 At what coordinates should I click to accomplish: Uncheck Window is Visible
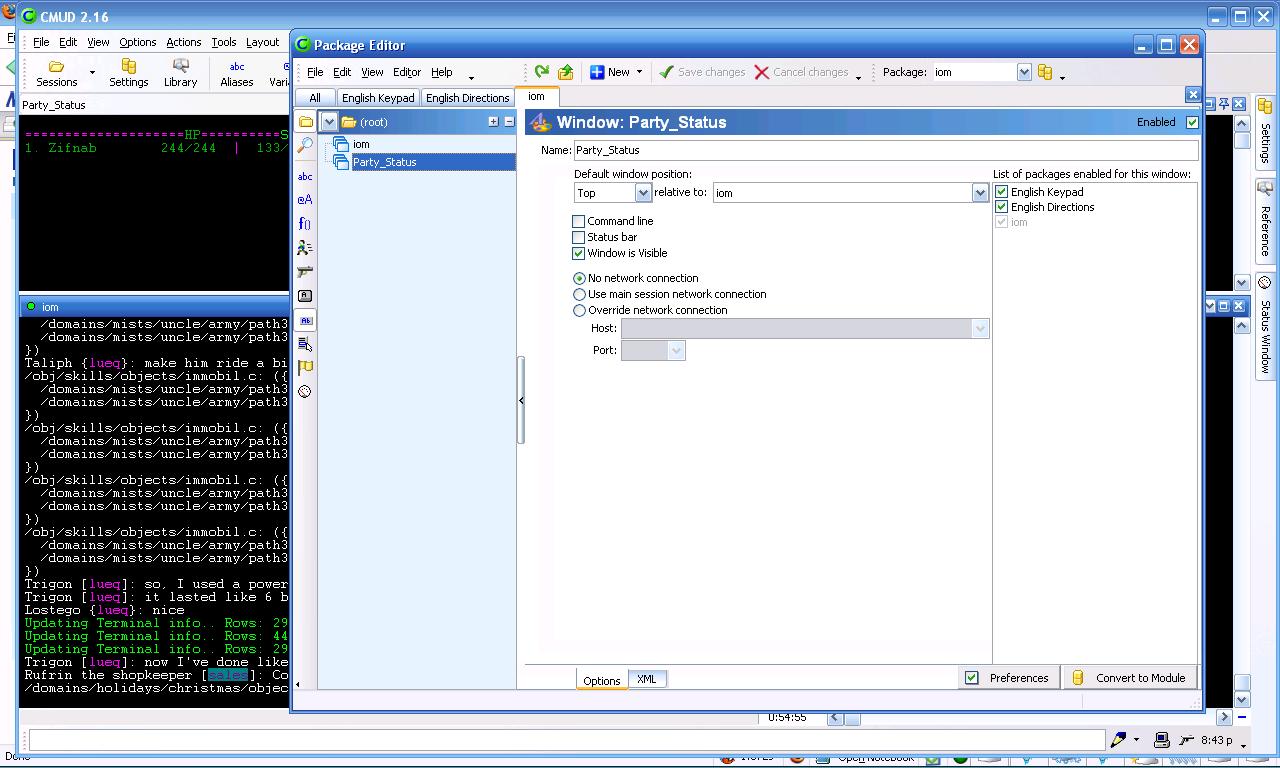pos(578,253)
